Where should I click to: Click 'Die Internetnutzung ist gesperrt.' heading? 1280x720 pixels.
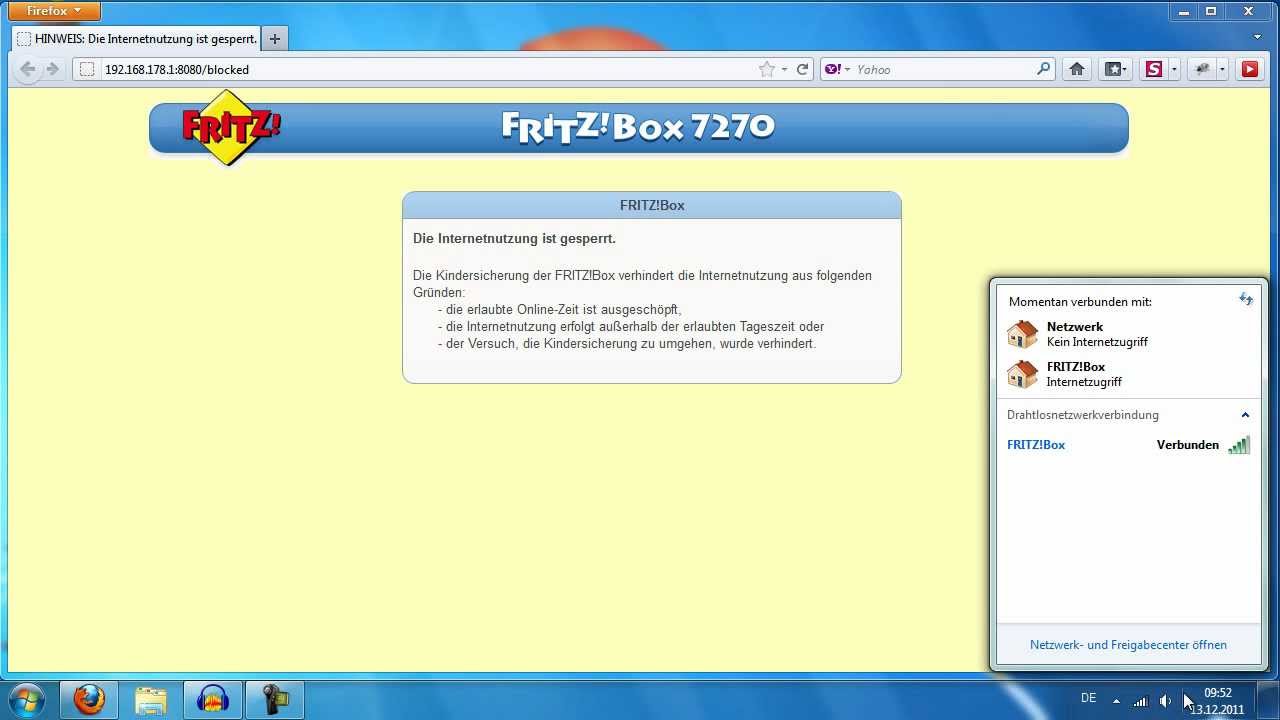(514, 239)
